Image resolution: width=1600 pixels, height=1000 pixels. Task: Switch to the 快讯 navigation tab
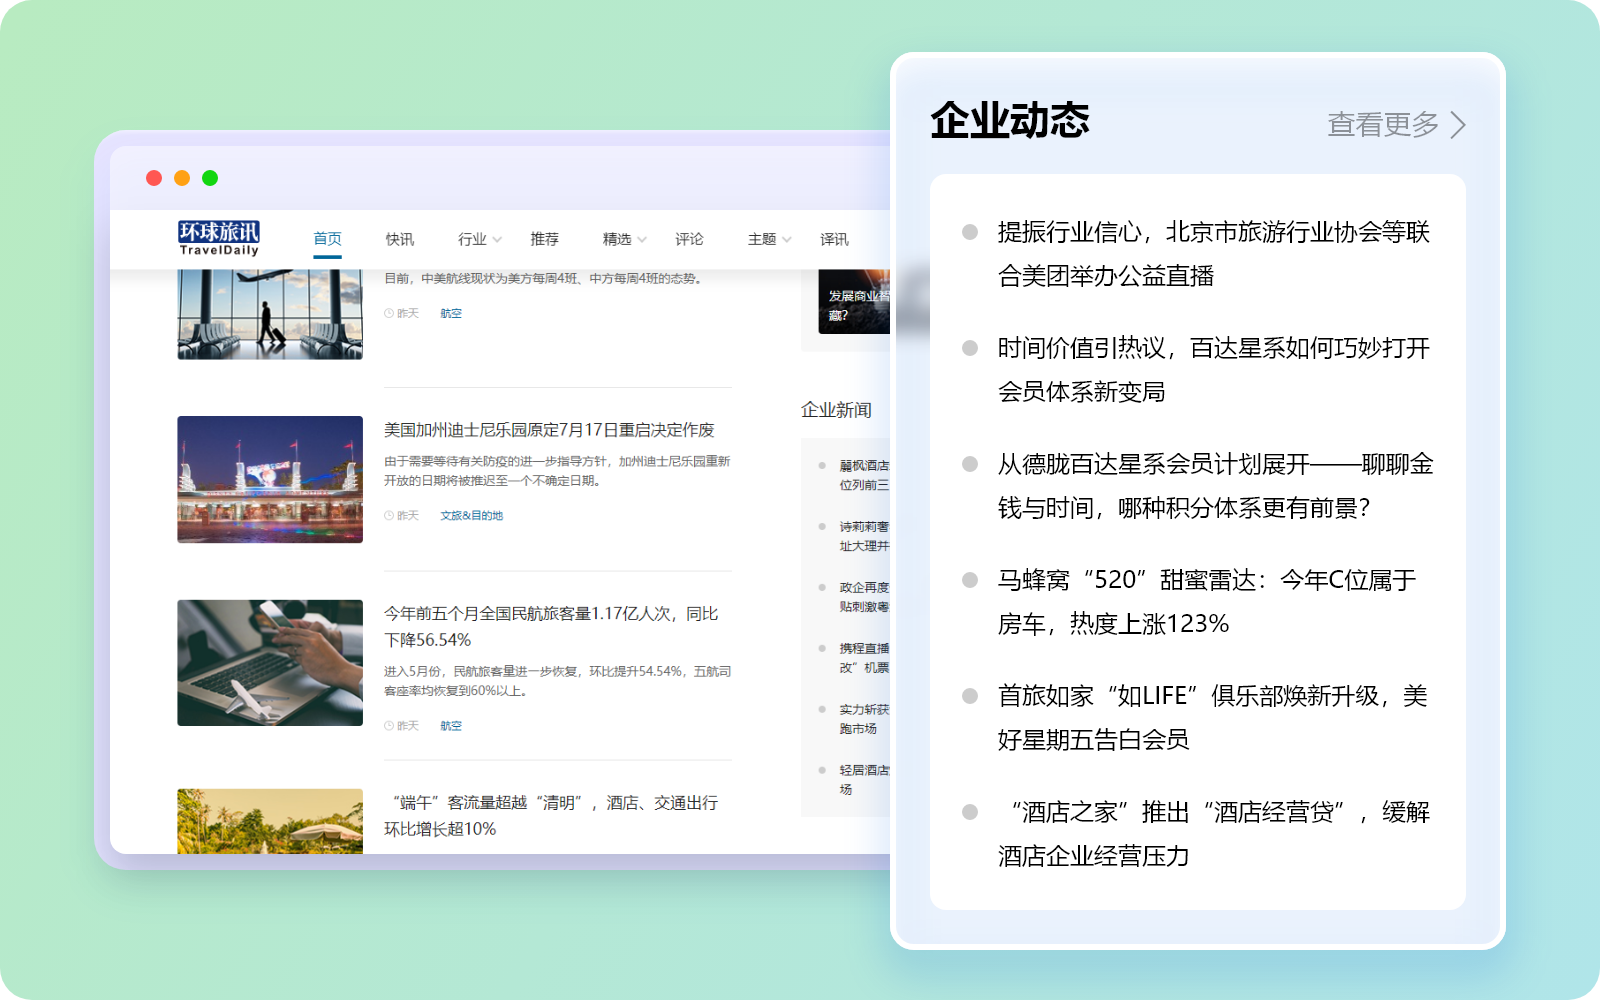point(399,239)
